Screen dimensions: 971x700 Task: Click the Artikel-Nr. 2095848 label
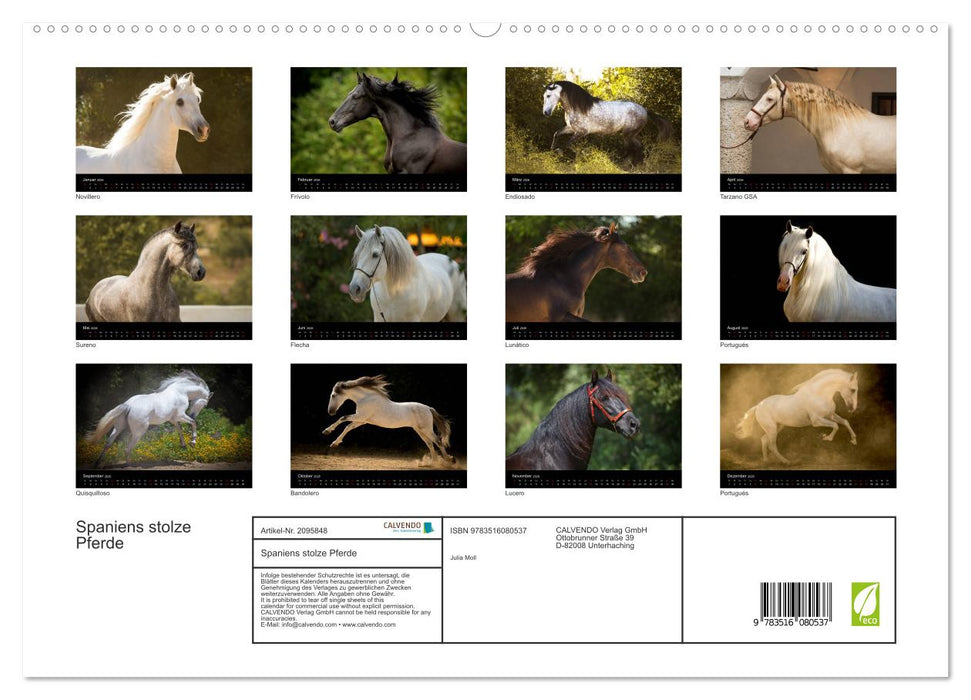click(294, 529)
